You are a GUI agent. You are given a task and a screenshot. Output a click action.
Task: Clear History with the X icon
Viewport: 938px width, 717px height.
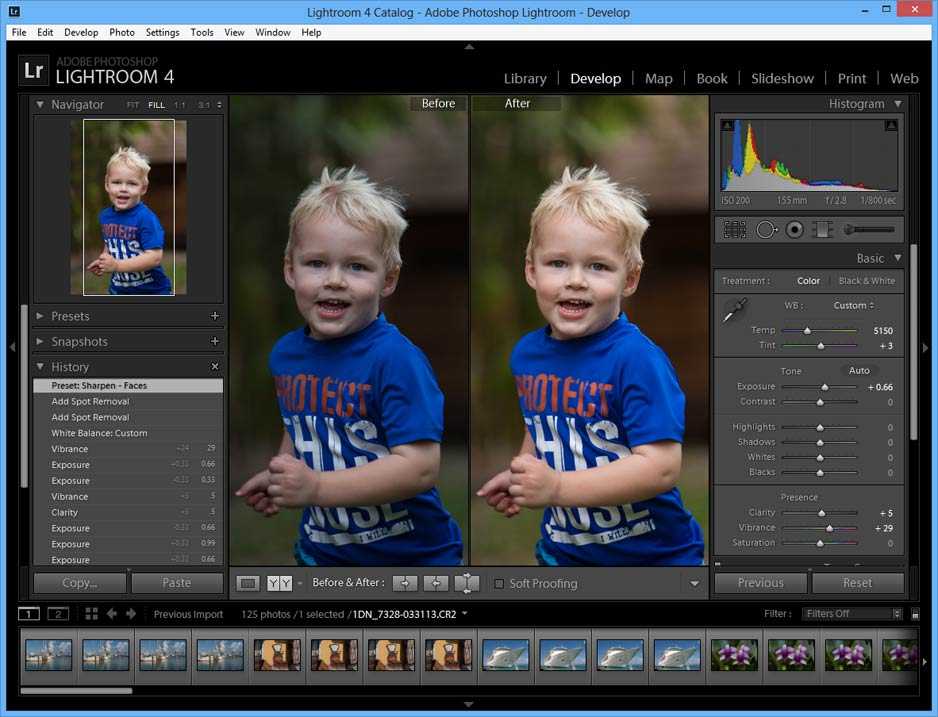point(215,366)
